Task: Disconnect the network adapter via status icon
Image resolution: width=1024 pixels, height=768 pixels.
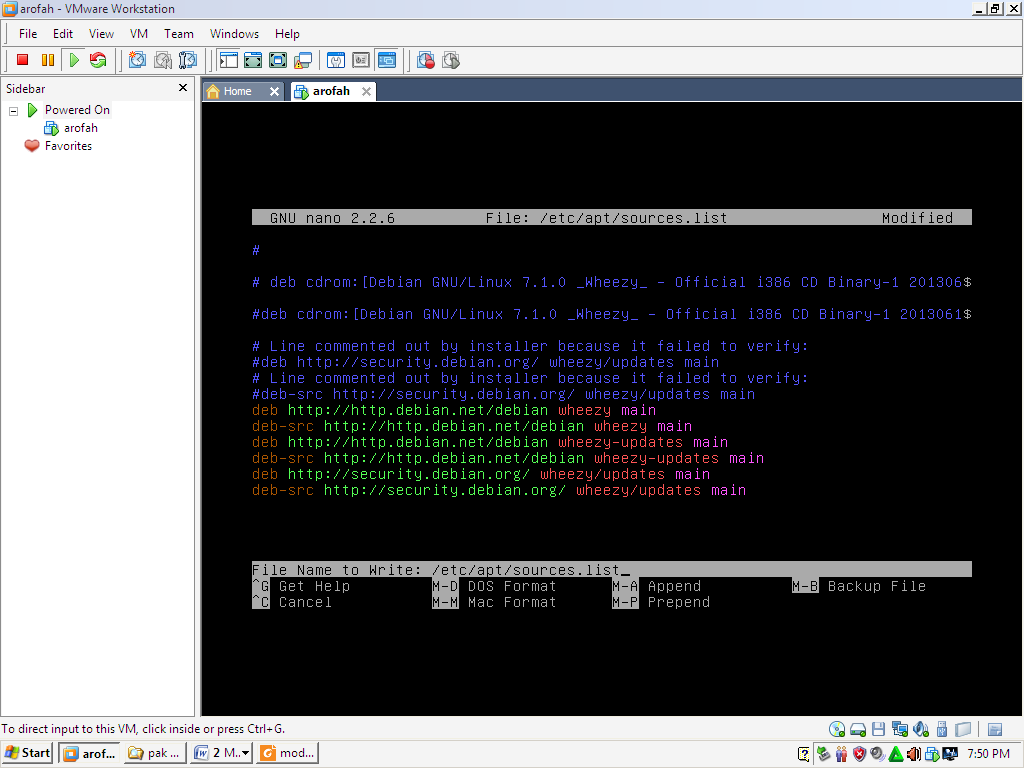Action: pyautogui.click(x=900, y=730)
